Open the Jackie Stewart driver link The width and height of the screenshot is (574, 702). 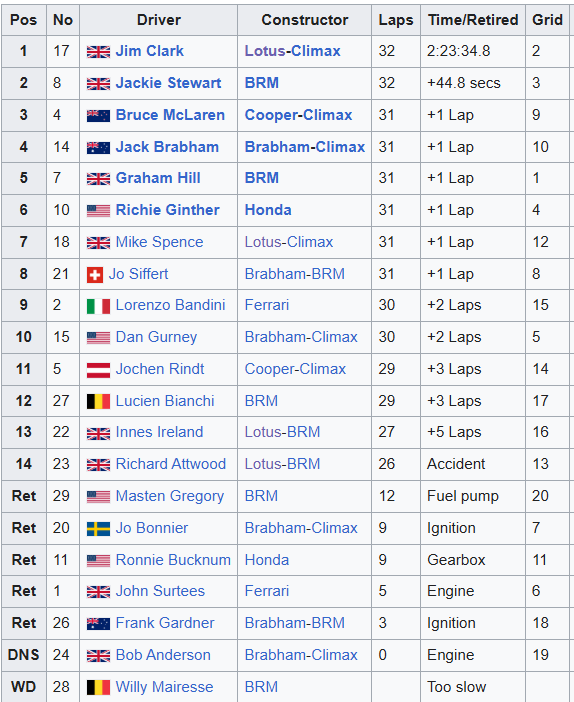[168, 83]
